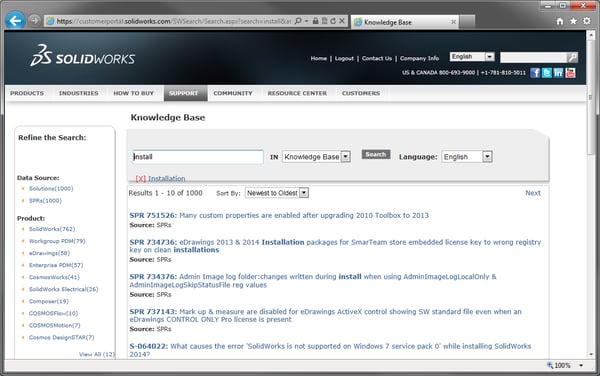Click the browser forward arrow button
600x376 pixels.
(34, 20)
